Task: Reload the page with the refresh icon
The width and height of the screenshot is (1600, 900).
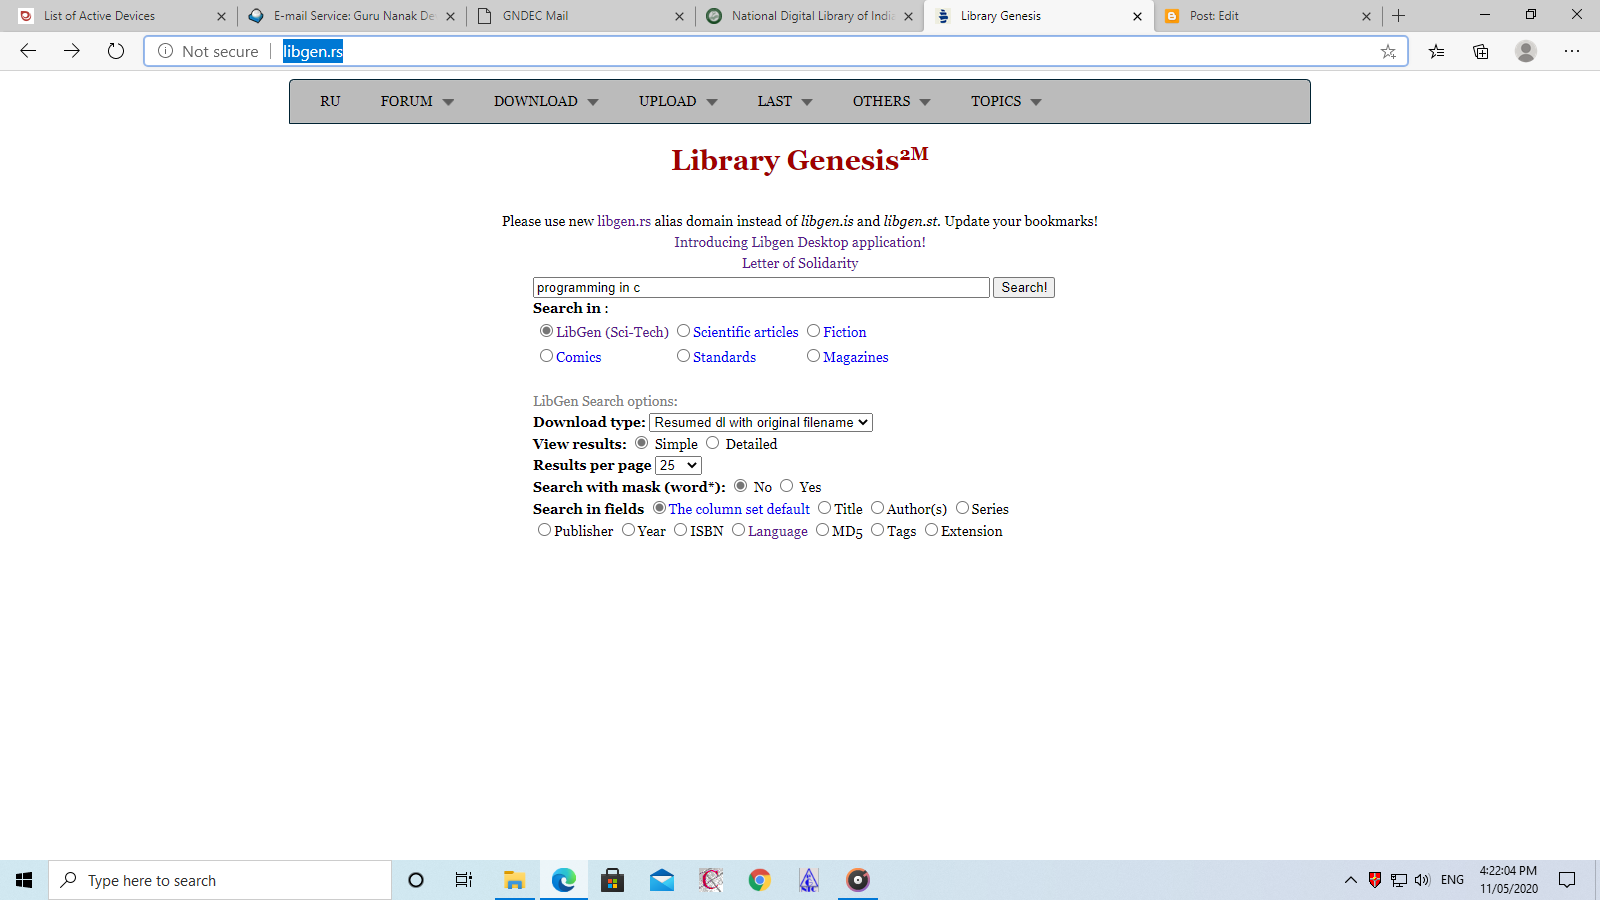Action: (116, 51)
